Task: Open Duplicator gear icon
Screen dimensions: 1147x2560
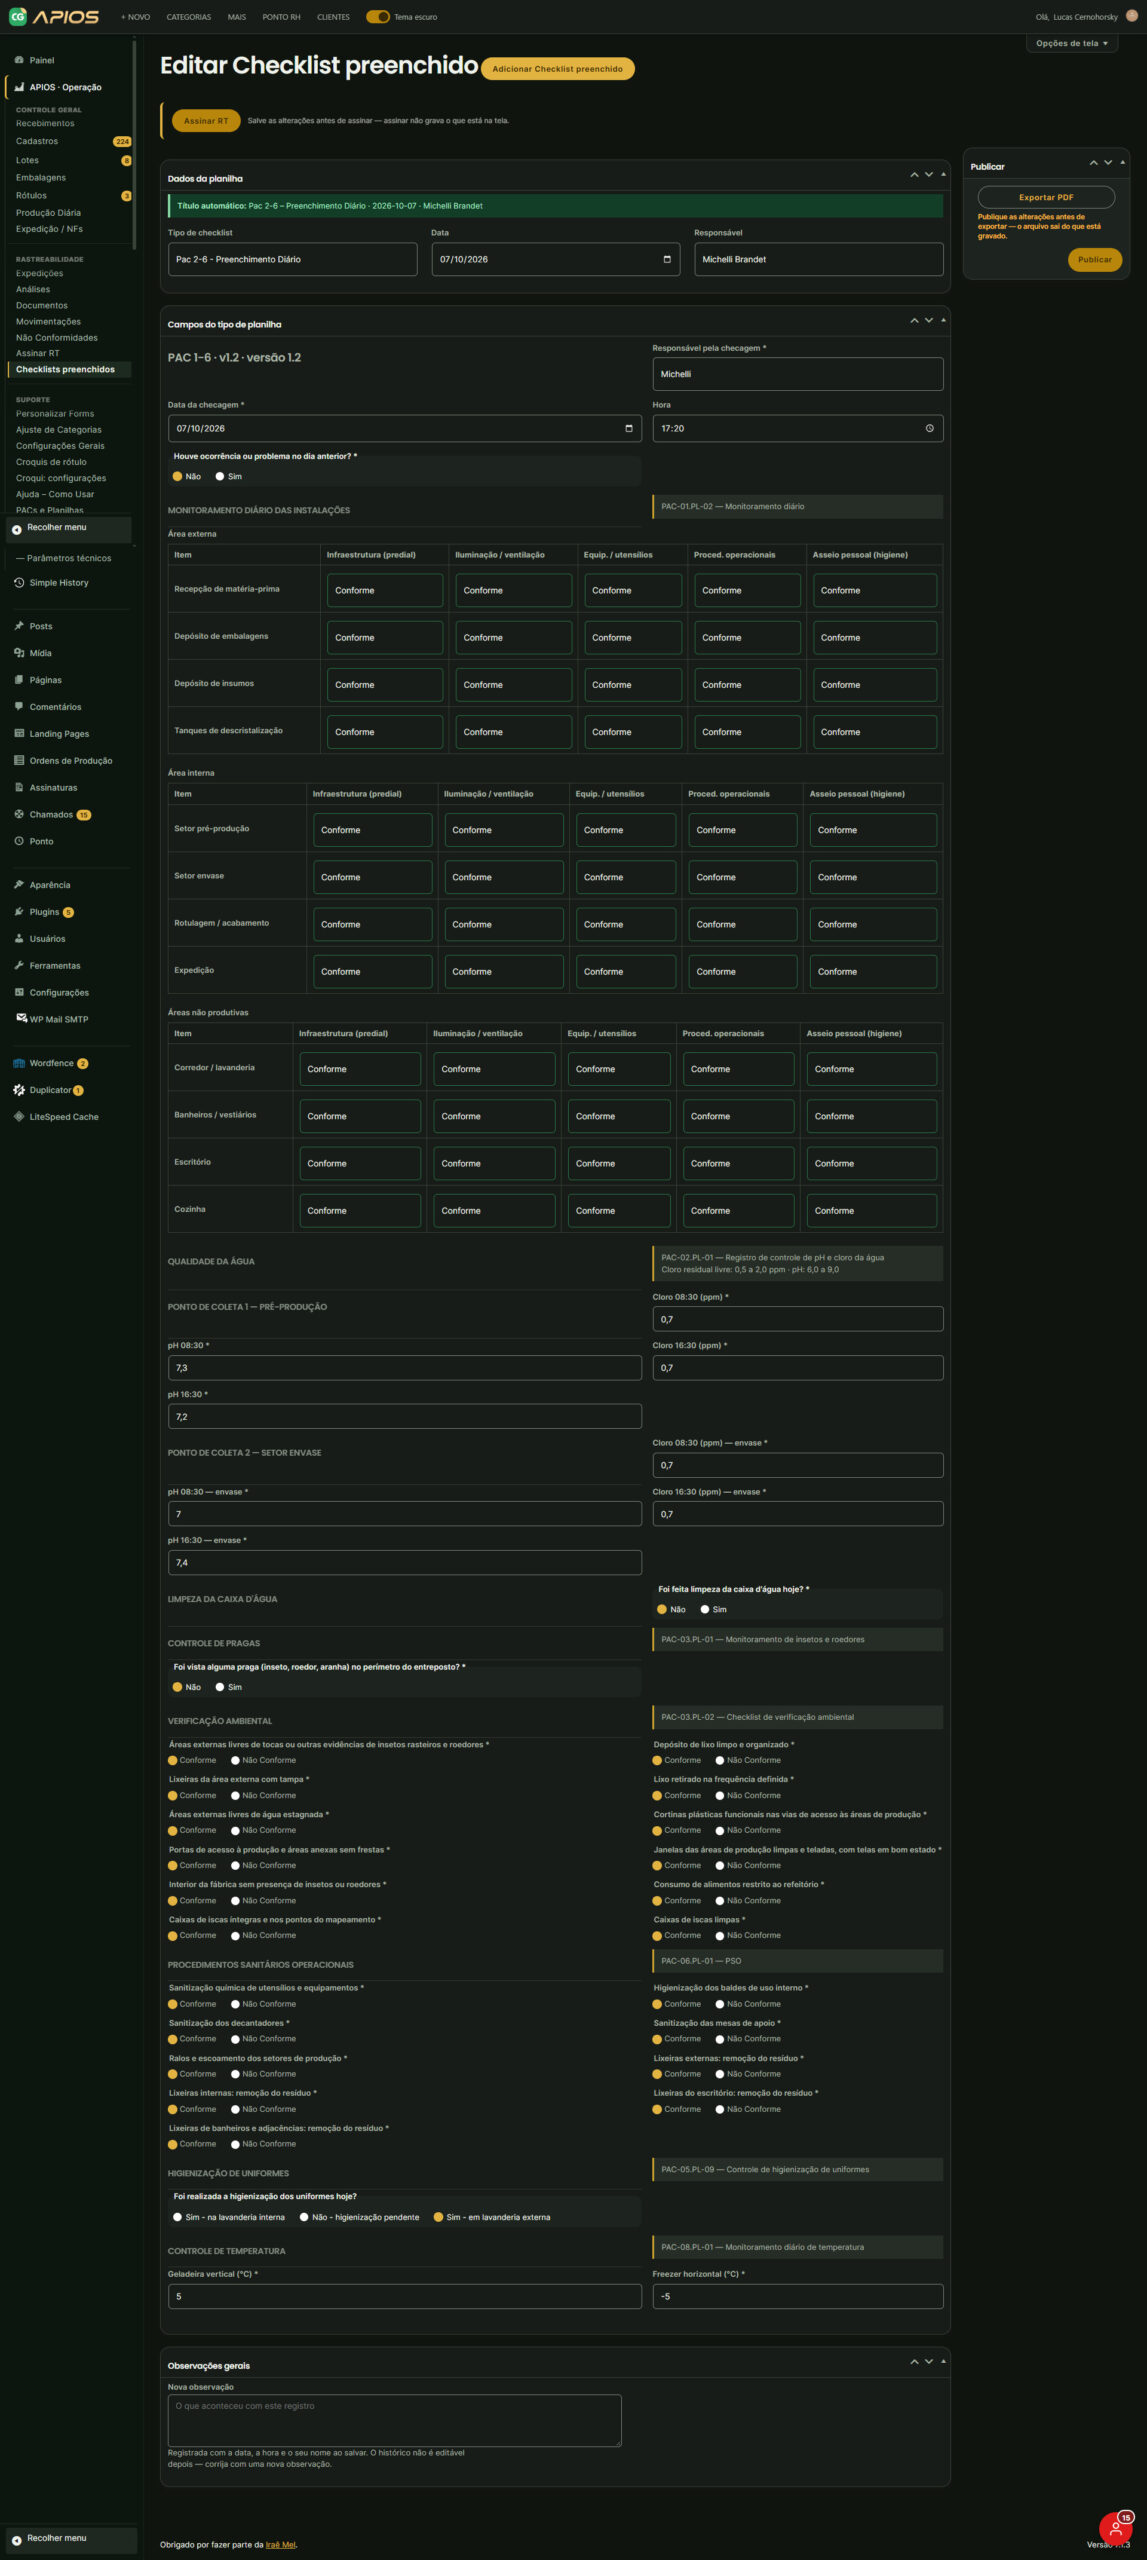Action: coord(19,1090)
